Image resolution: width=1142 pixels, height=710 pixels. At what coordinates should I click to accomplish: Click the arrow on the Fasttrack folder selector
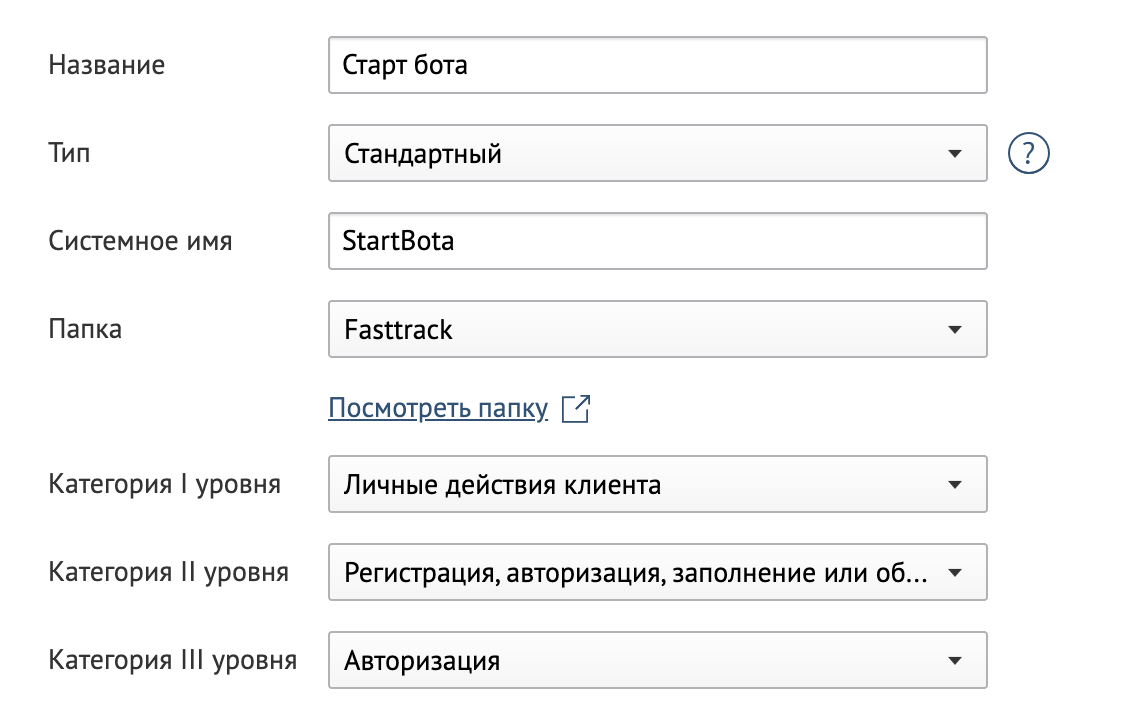click(x=955, y=329)
